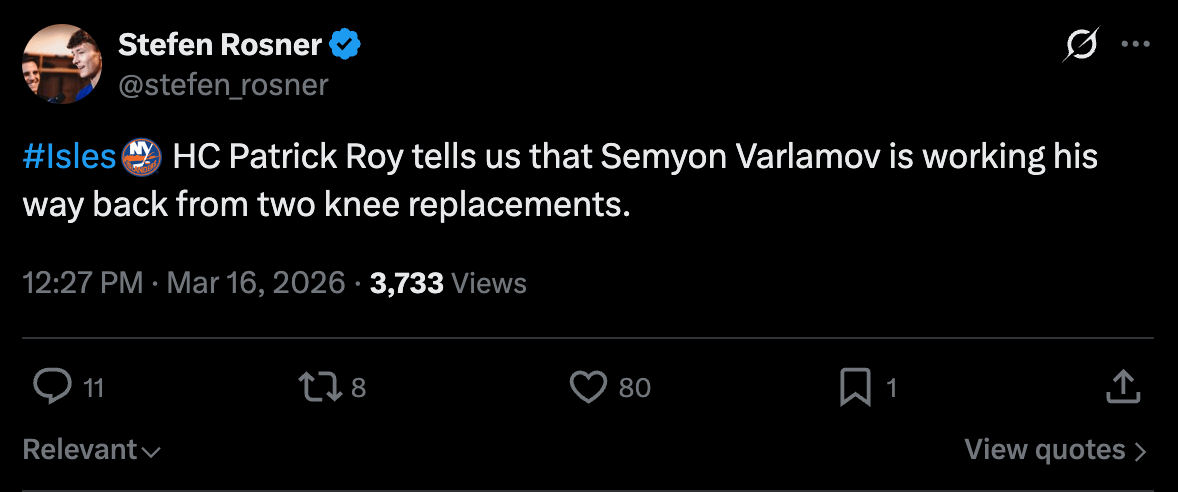
Task: Open the View quotes link
Action: [x=1045, y=450]
